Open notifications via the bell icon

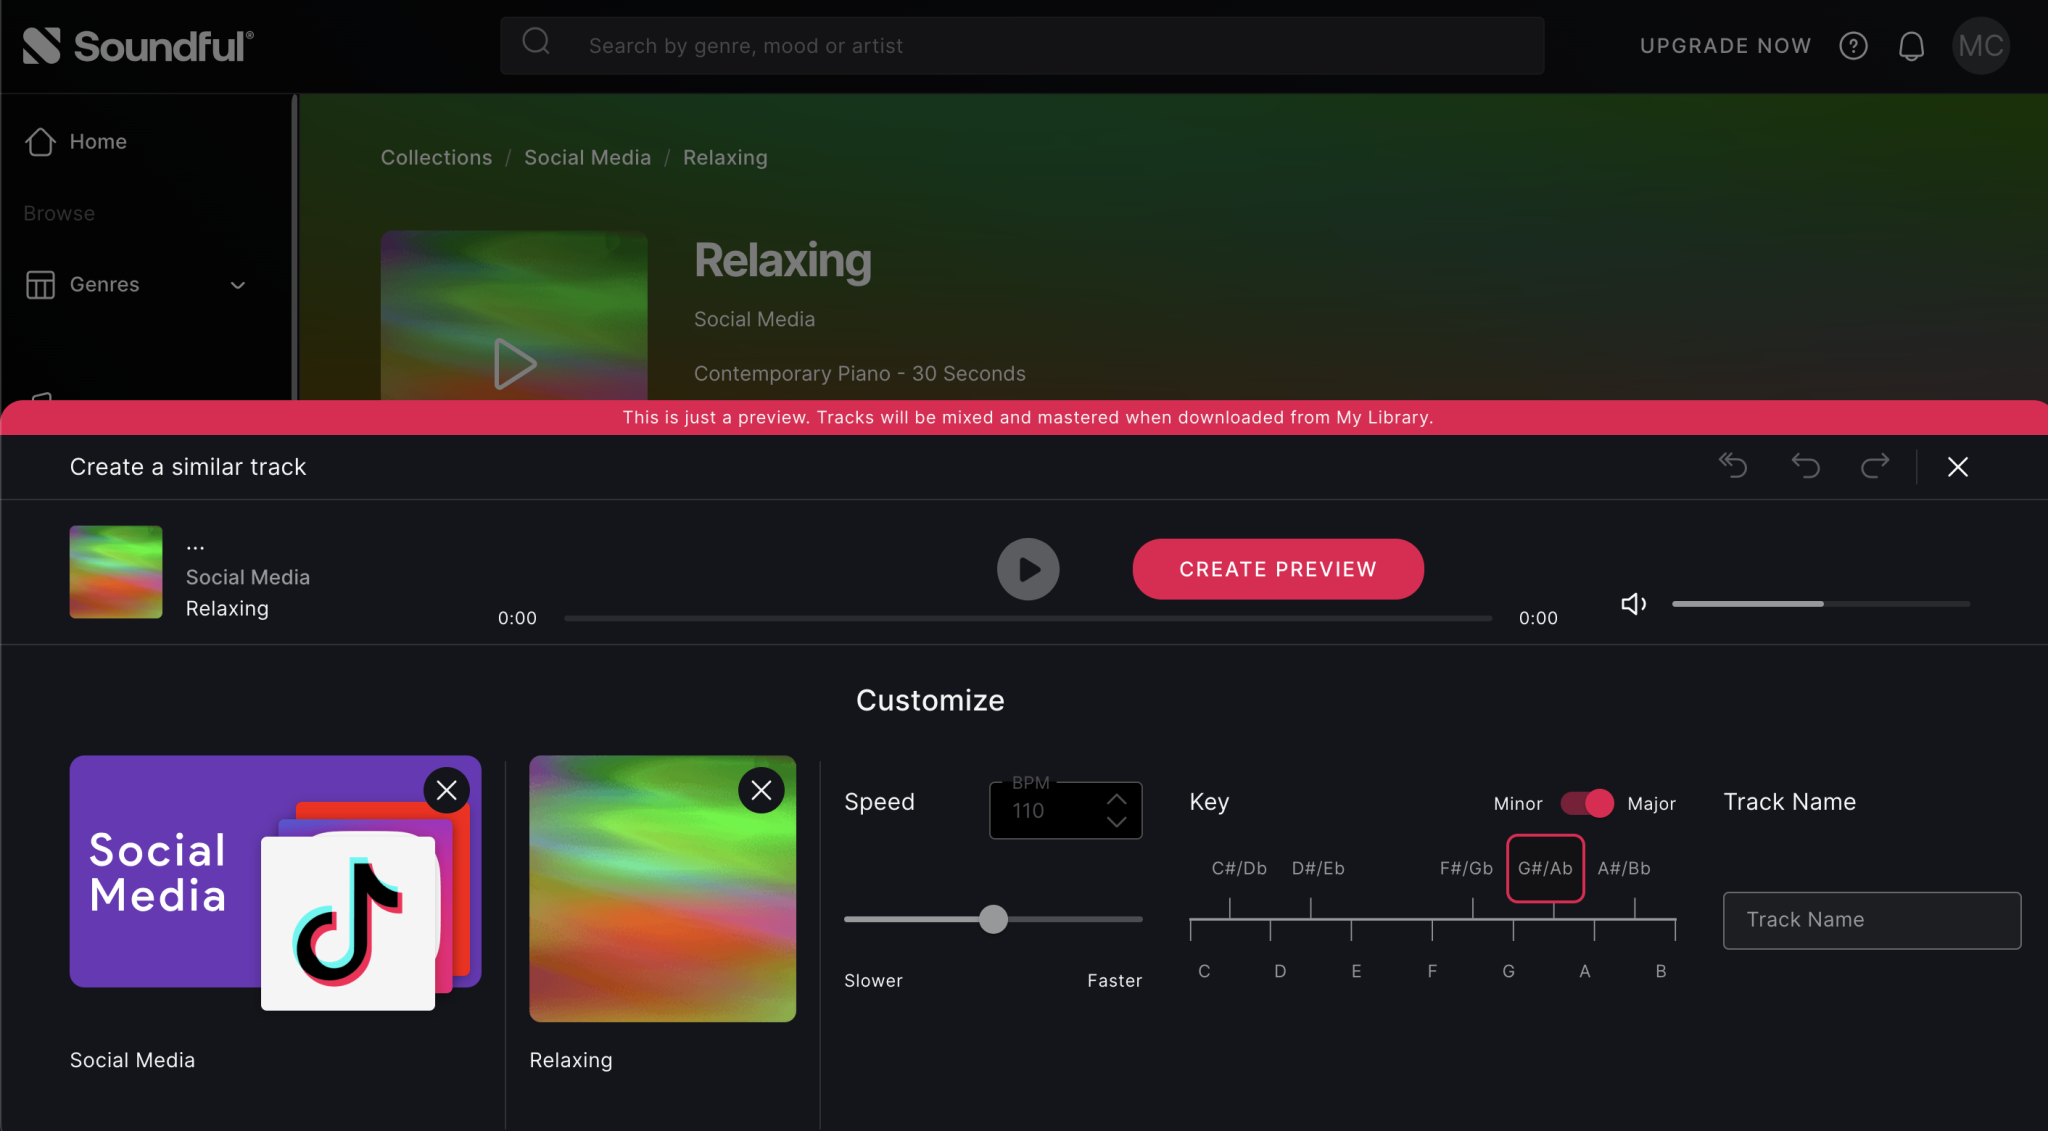point(1911,45)
